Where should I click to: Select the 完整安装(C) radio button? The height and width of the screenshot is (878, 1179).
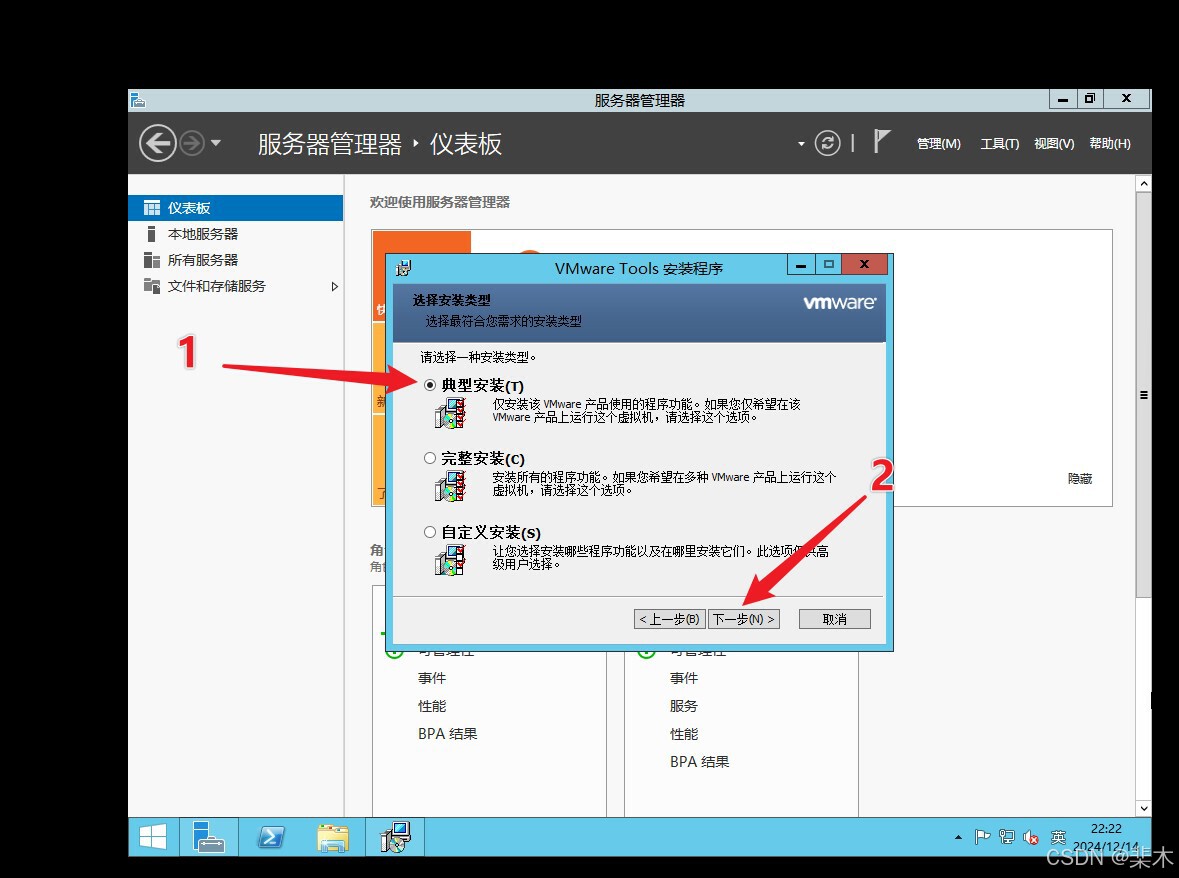pyautogui.click(x=429, y=458)
